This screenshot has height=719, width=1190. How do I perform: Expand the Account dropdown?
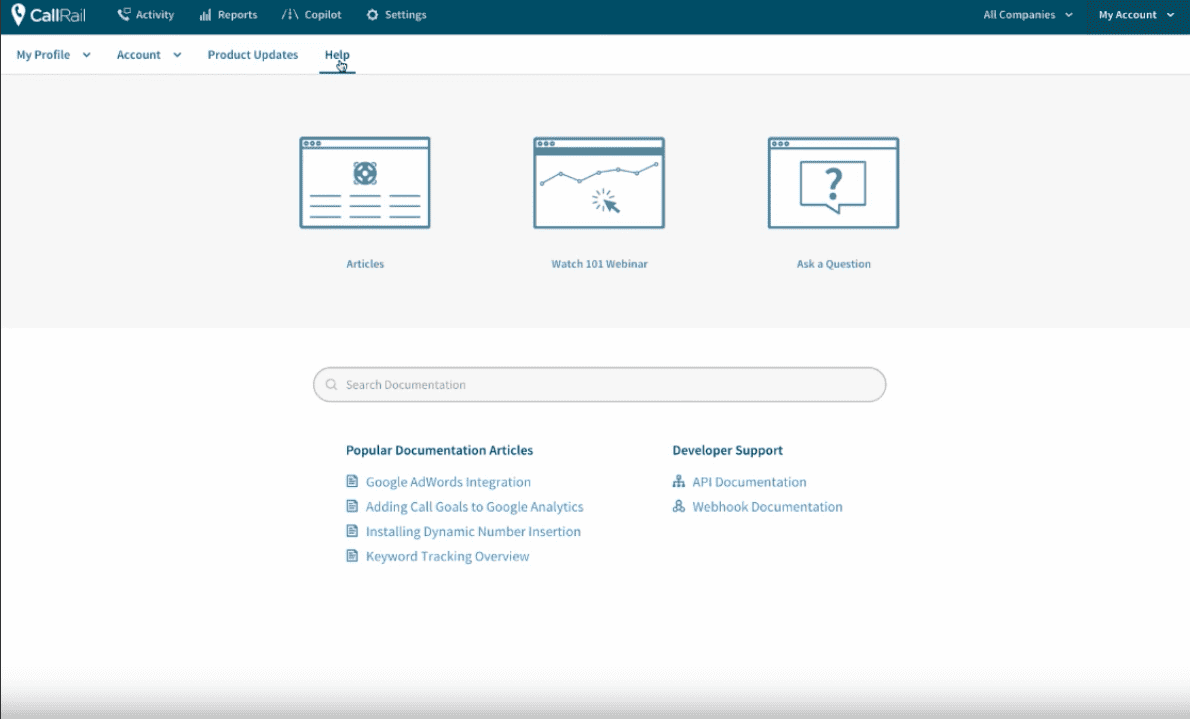point(149,55)
